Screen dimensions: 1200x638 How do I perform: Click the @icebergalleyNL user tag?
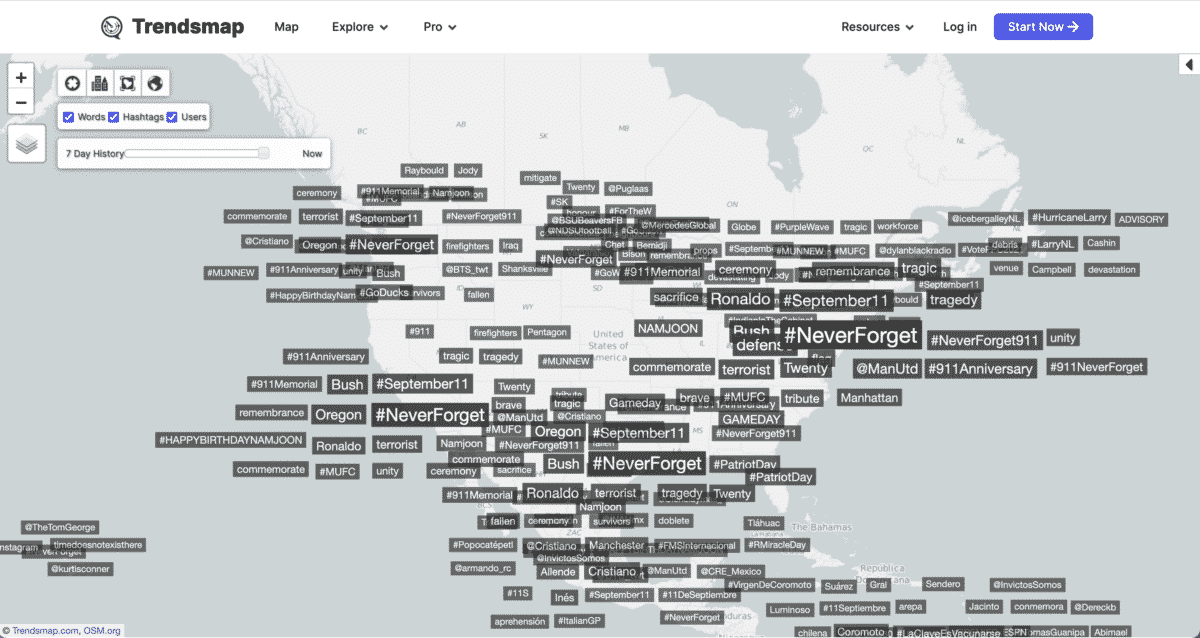tap(986, 218)
